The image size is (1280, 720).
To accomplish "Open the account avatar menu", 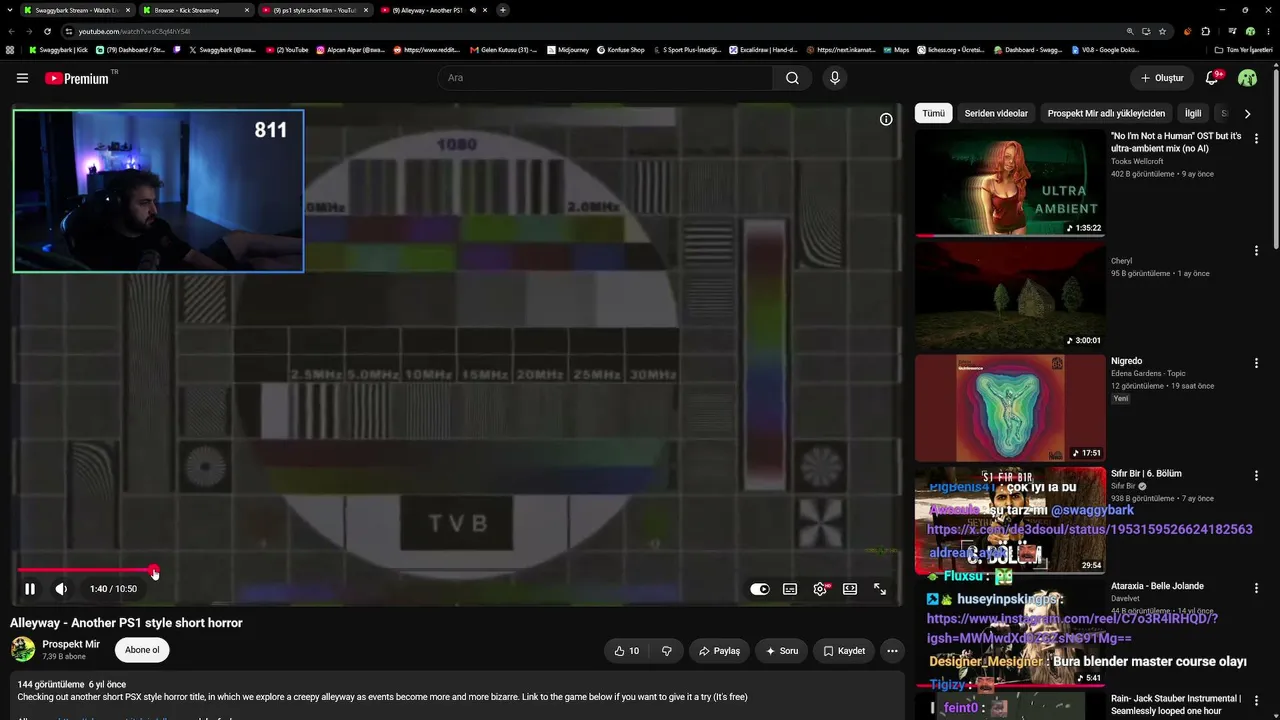I will click(x=1247, y=78).
